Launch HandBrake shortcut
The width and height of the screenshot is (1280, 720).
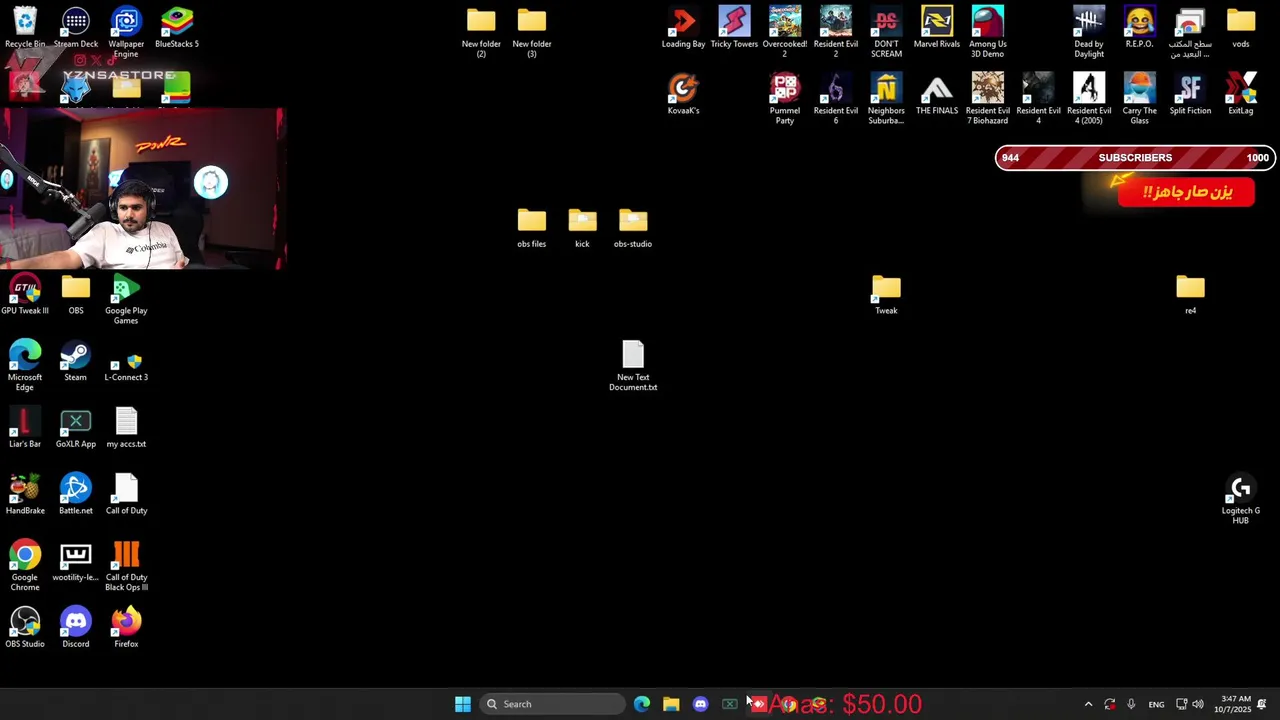[x=25, y=494]
